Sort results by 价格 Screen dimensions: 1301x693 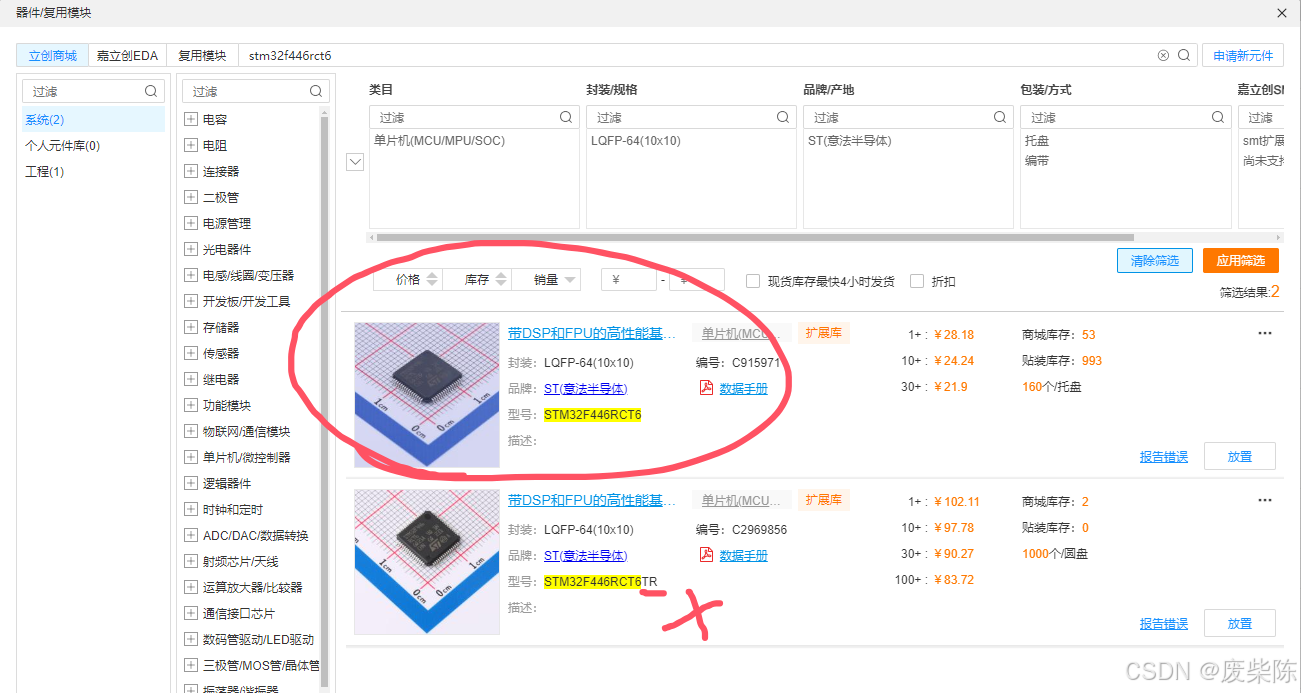(x=408, y=280)
